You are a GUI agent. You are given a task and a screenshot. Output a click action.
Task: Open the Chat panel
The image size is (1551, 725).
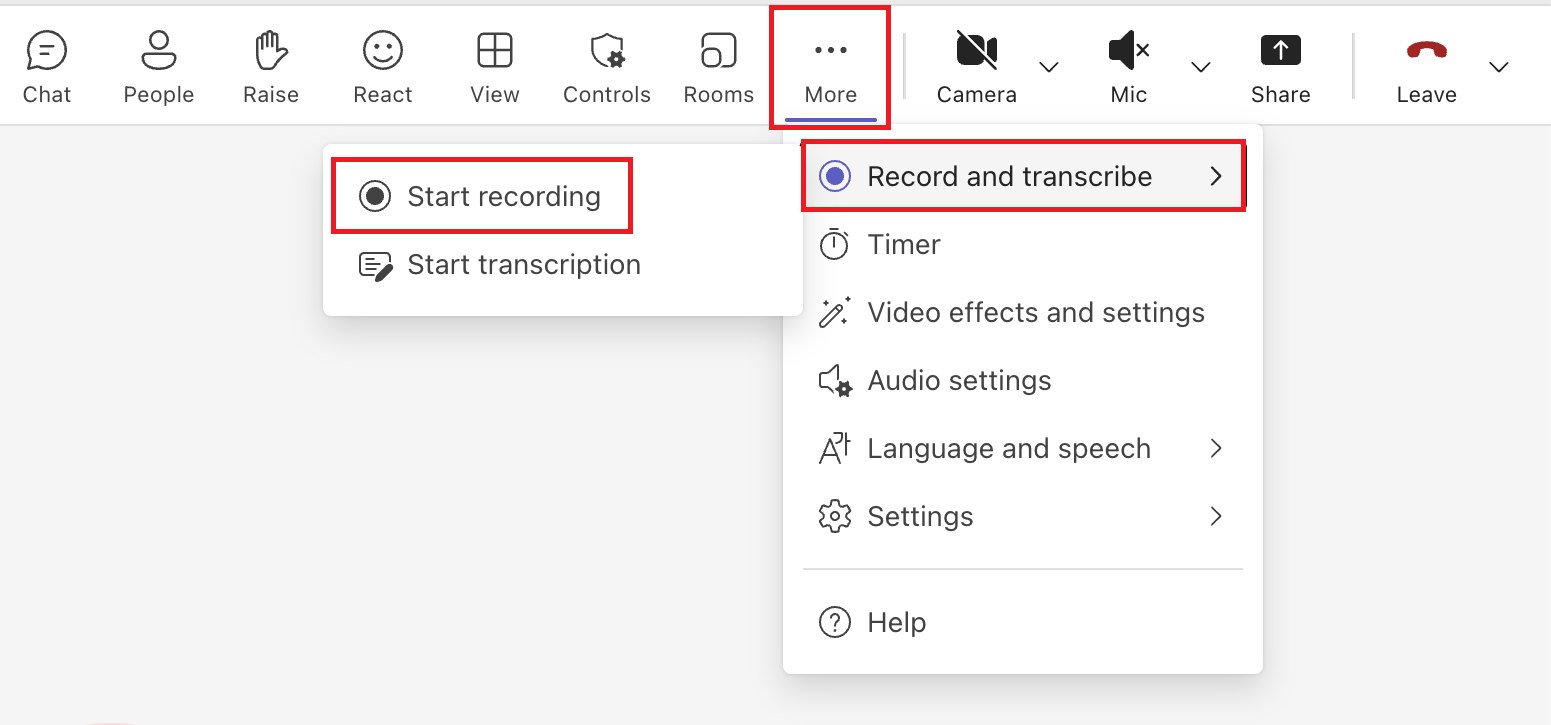coord(47,67)
